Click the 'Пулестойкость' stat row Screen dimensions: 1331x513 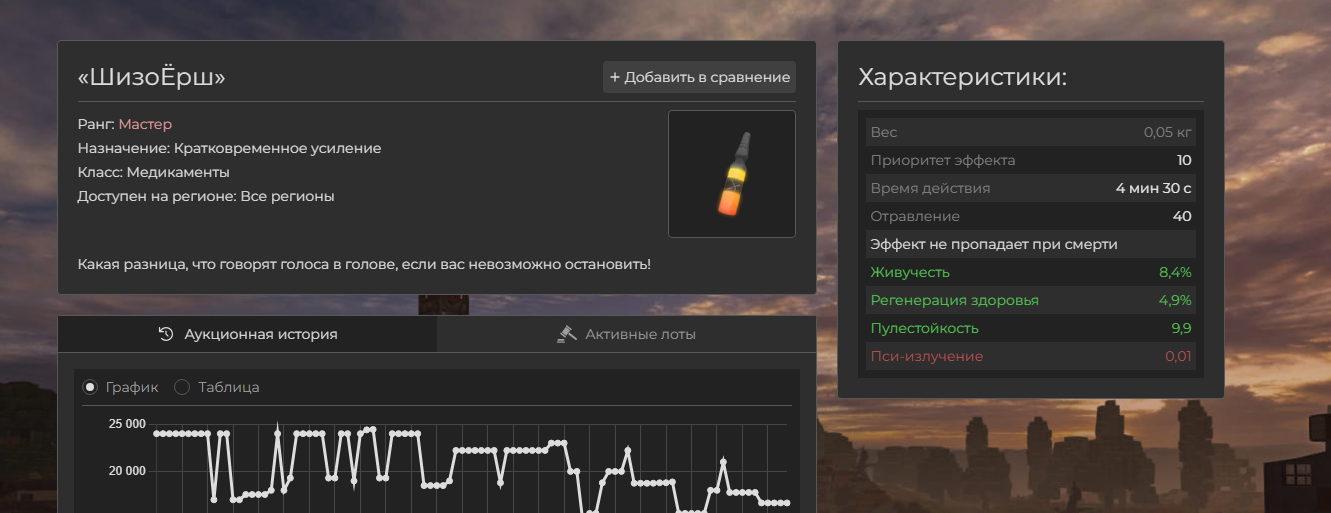pyautogui.click(x=1031, y=328)
